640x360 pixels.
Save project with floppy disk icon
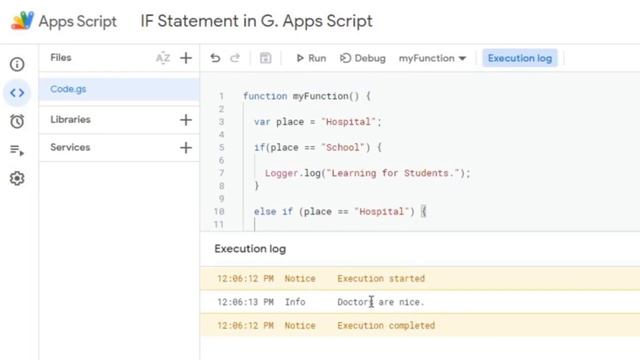coord(265,58)
